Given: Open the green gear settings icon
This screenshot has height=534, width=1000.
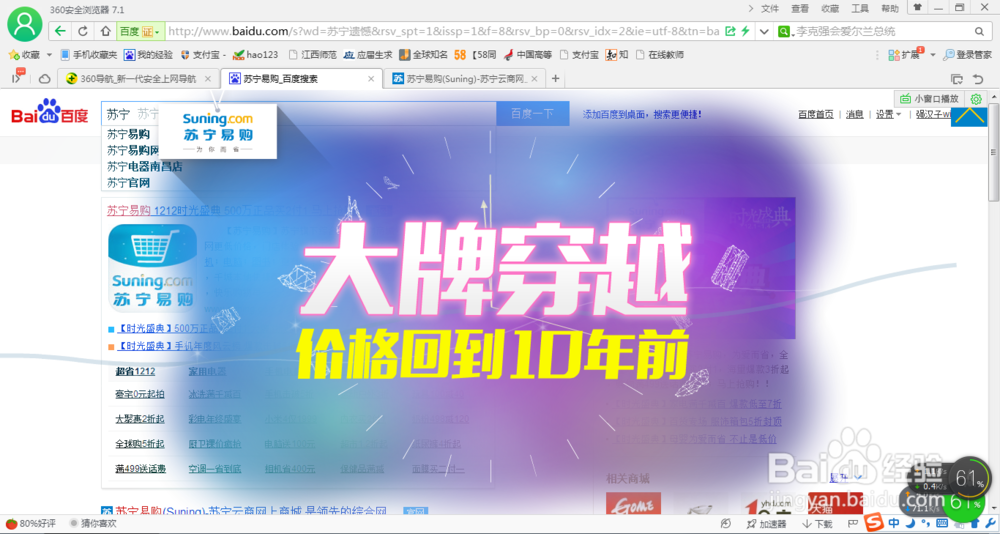Looking at the screenshot, I should (975, 99).
